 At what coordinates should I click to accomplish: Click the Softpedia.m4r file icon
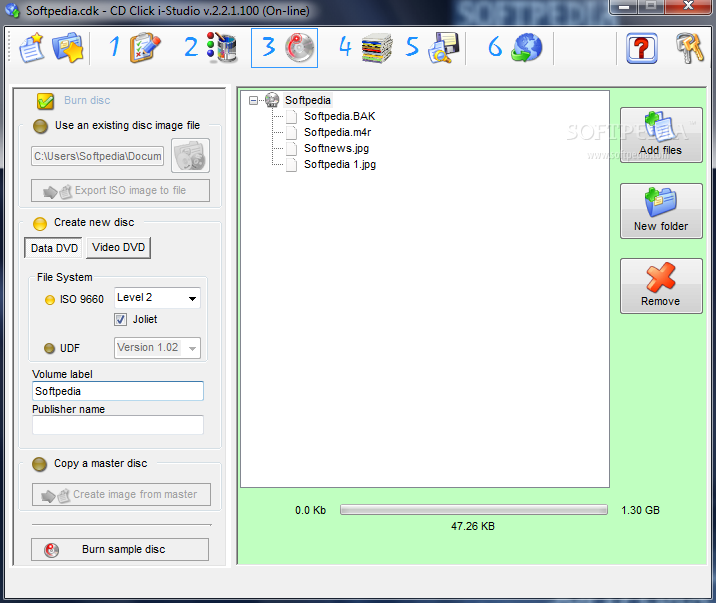[x=291, y=132]
